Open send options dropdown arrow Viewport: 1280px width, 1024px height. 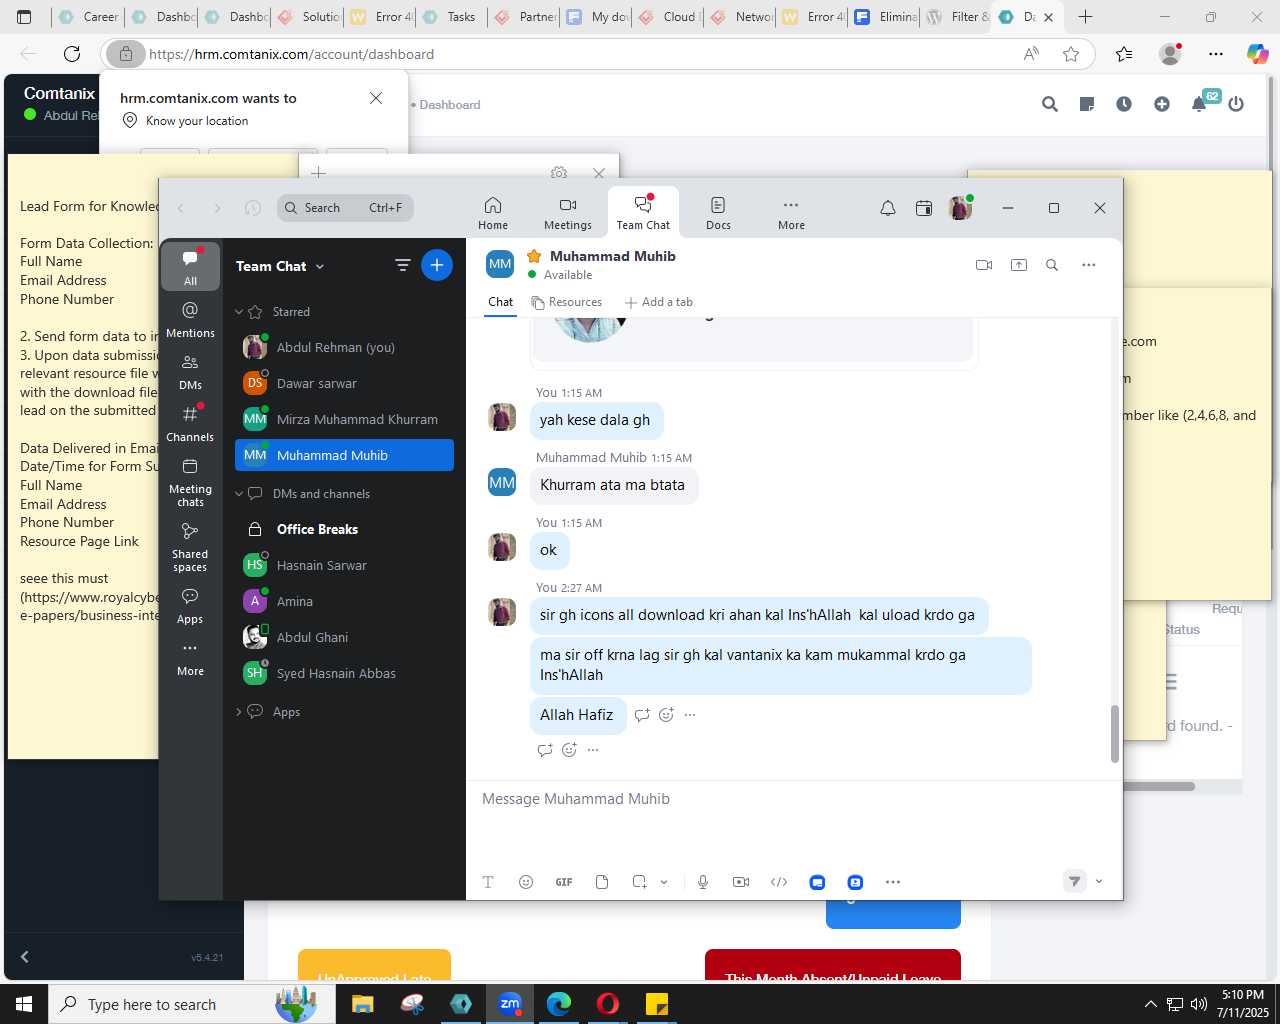[x=1099, y=882]
